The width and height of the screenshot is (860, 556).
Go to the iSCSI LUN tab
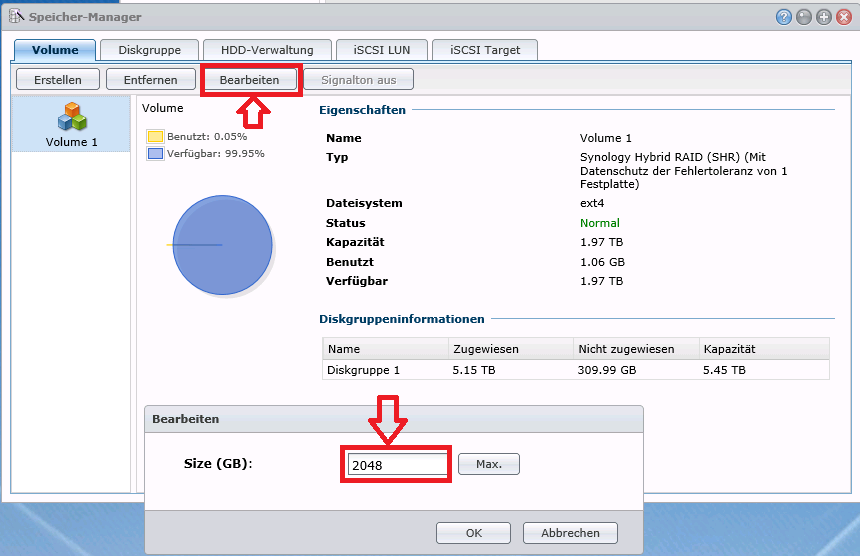tap(382, 50)
